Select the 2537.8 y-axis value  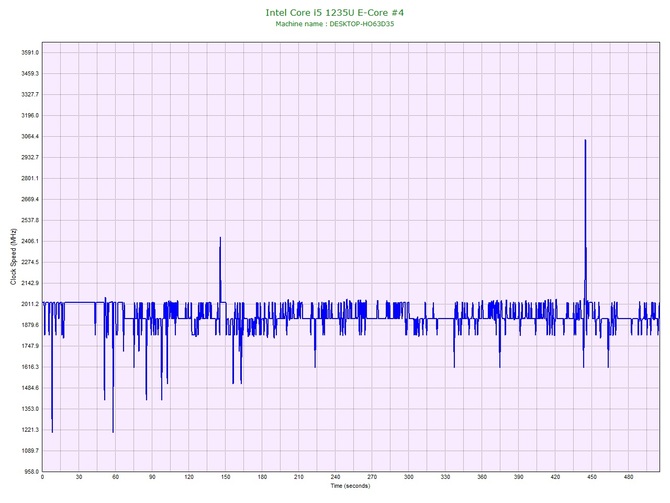click(x=30, y=220)
